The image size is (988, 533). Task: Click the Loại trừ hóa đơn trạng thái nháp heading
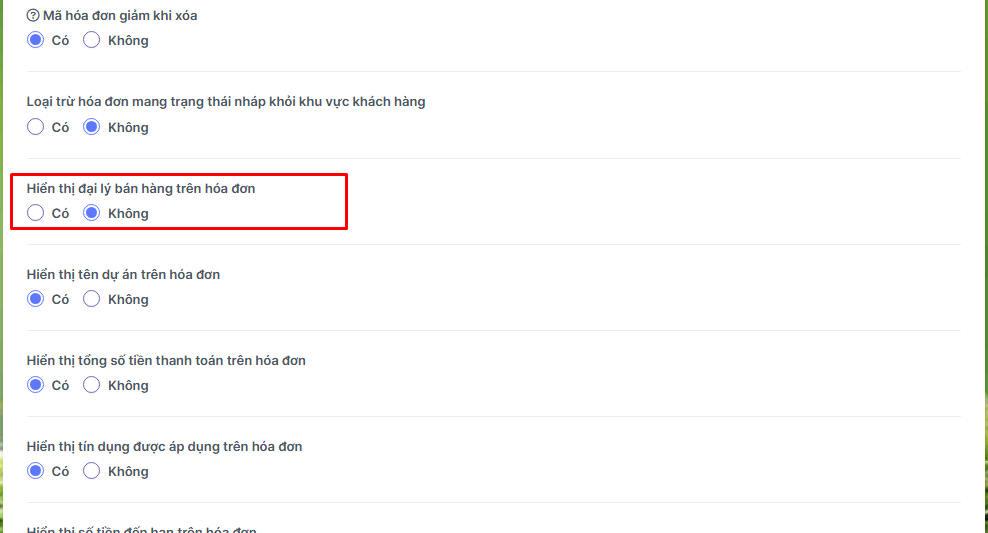point(226,102)
